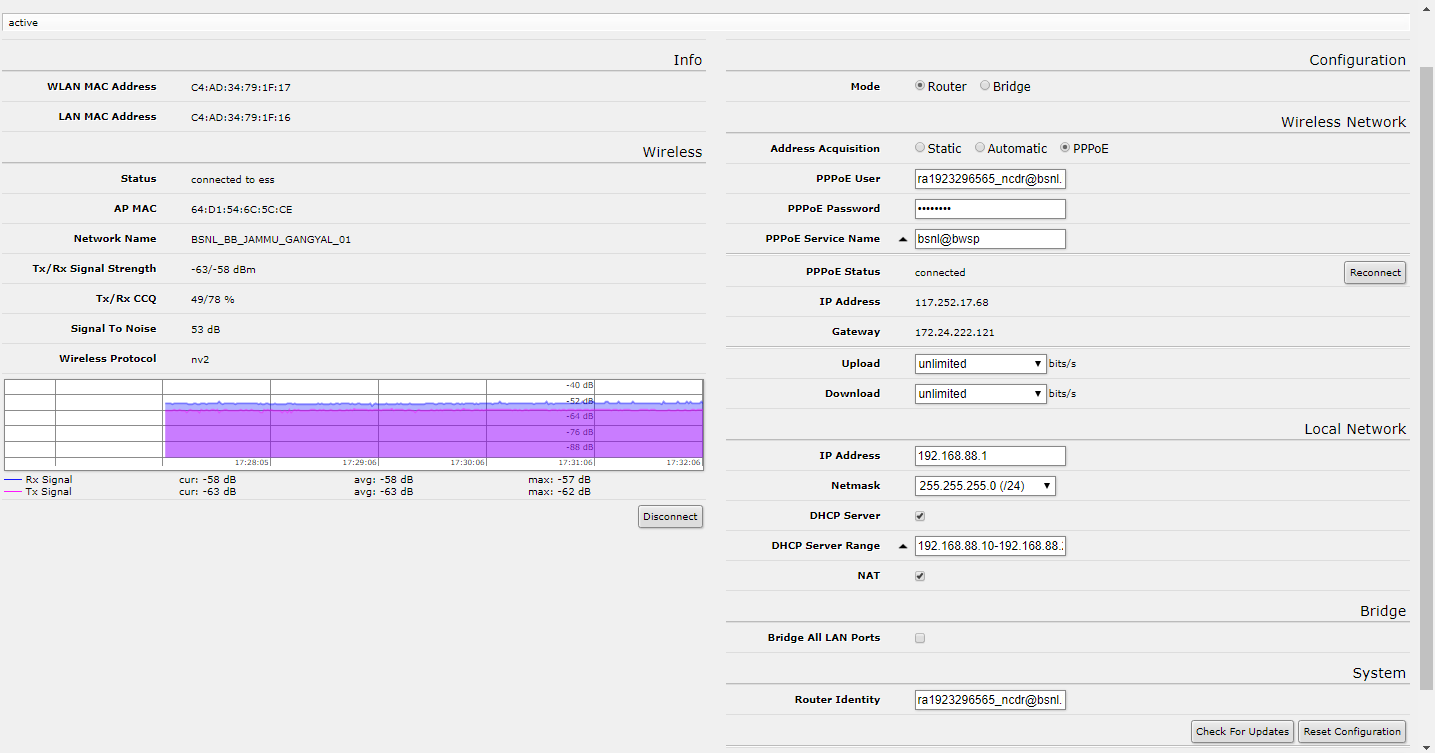
Task: Toggle the DHCP Server checkbox
Action: pos(919,516)
